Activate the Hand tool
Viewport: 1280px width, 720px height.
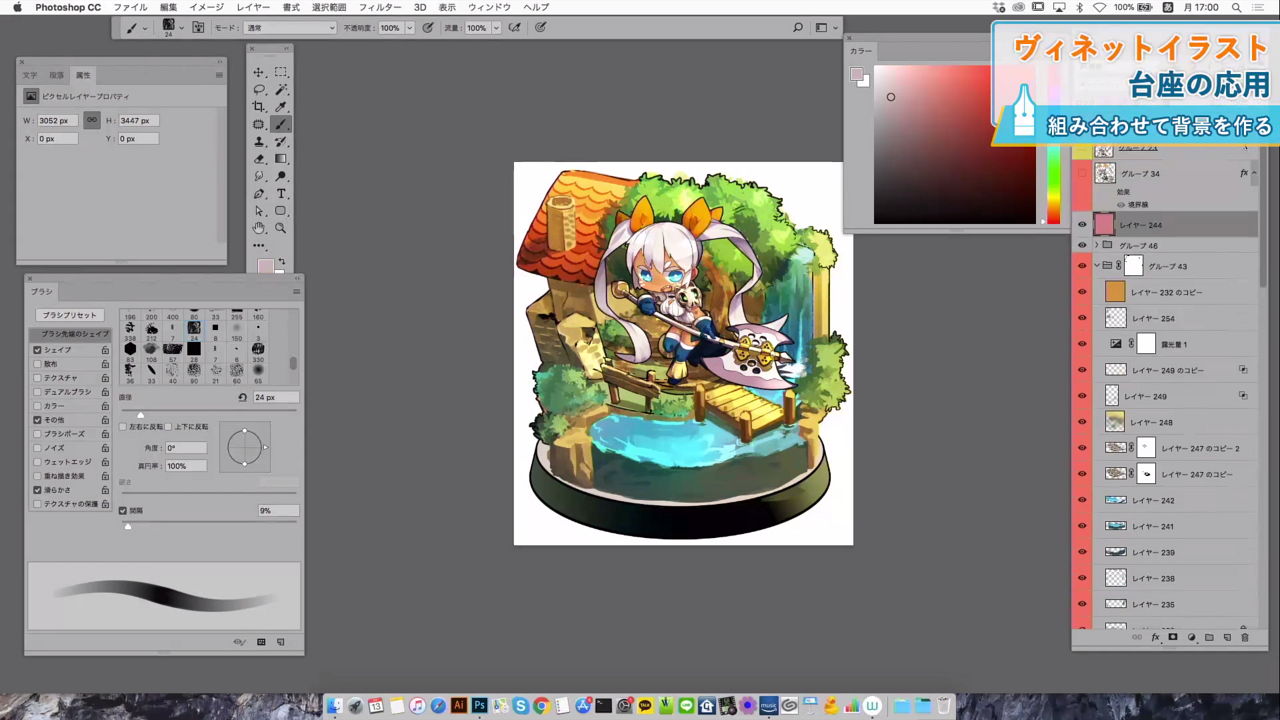tap(259, 228)
